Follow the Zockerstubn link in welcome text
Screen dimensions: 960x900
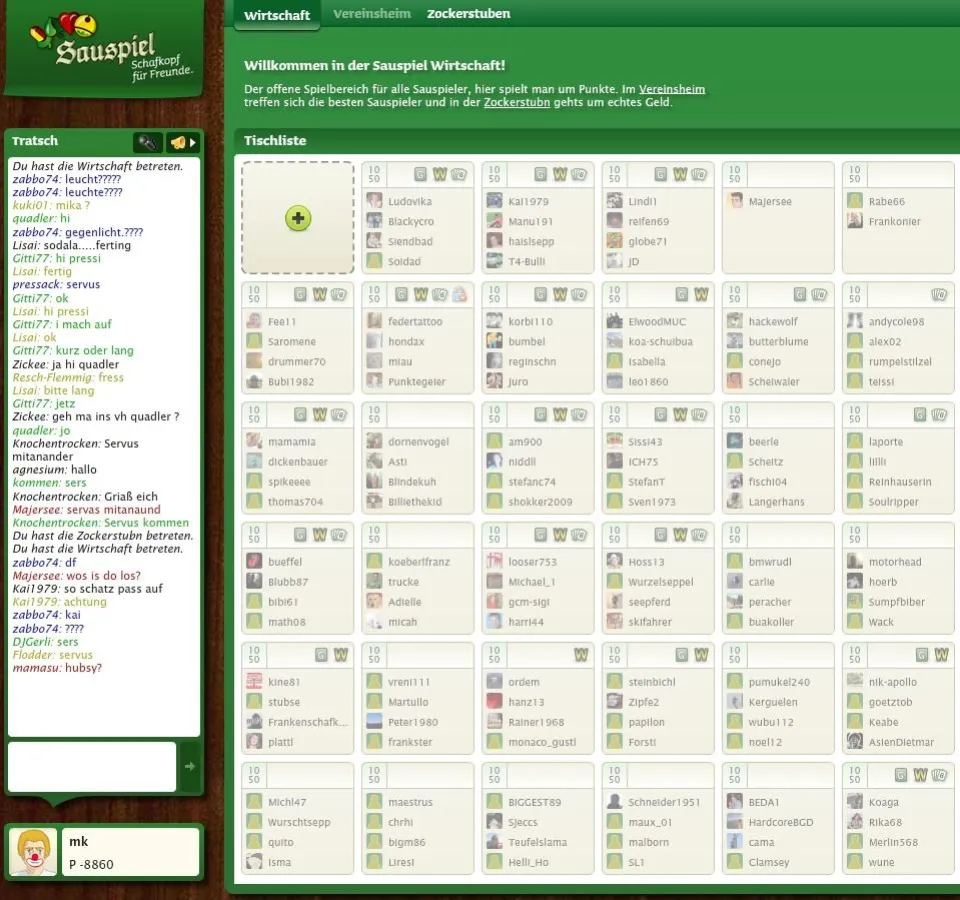click(x=516, y=102)
